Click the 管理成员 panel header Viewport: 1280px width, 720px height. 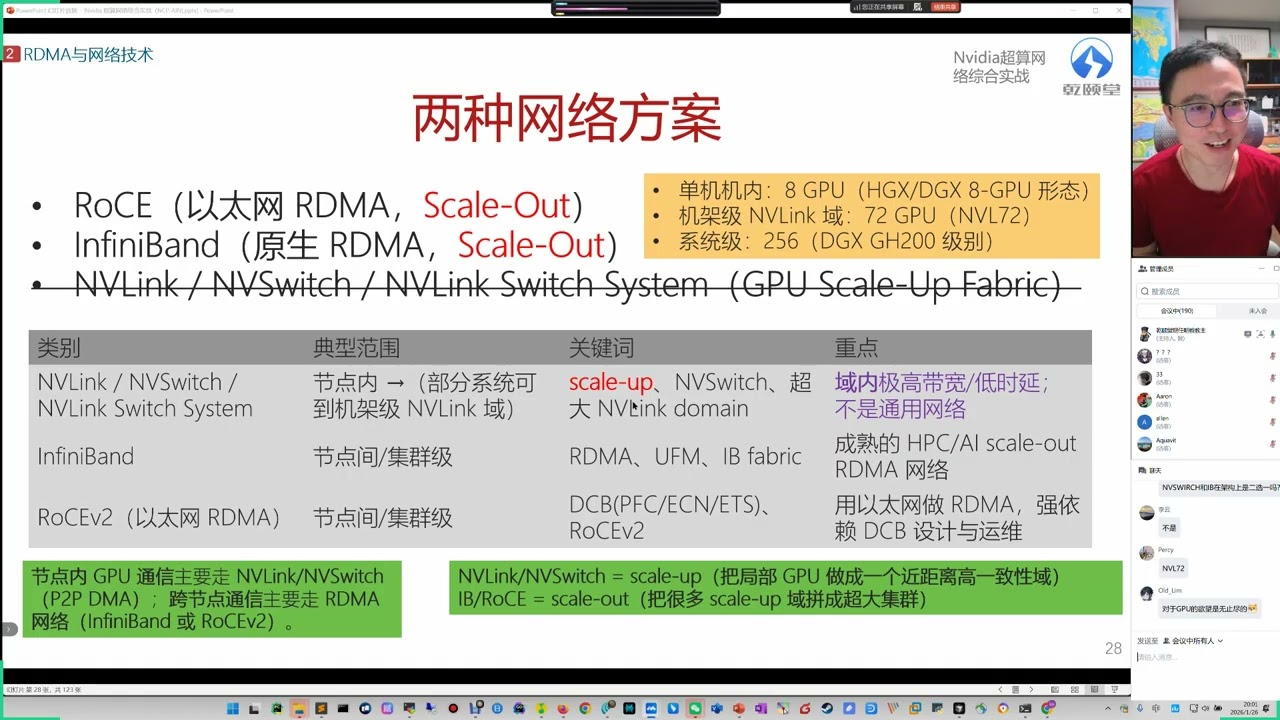pyautogui.click(x=1156, y=270)
